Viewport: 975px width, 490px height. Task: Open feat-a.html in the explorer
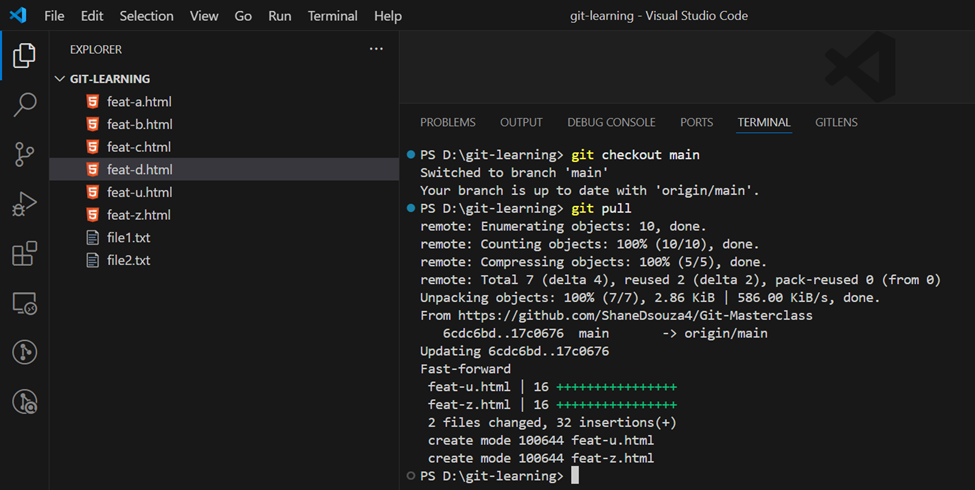(224, 101)
